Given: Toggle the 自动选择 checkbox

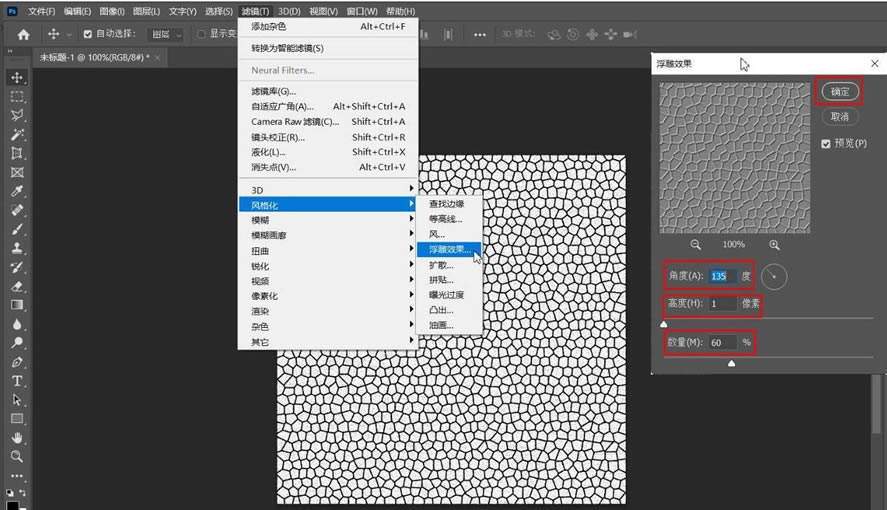Looking at the screenshot, I should pos(88,34).
